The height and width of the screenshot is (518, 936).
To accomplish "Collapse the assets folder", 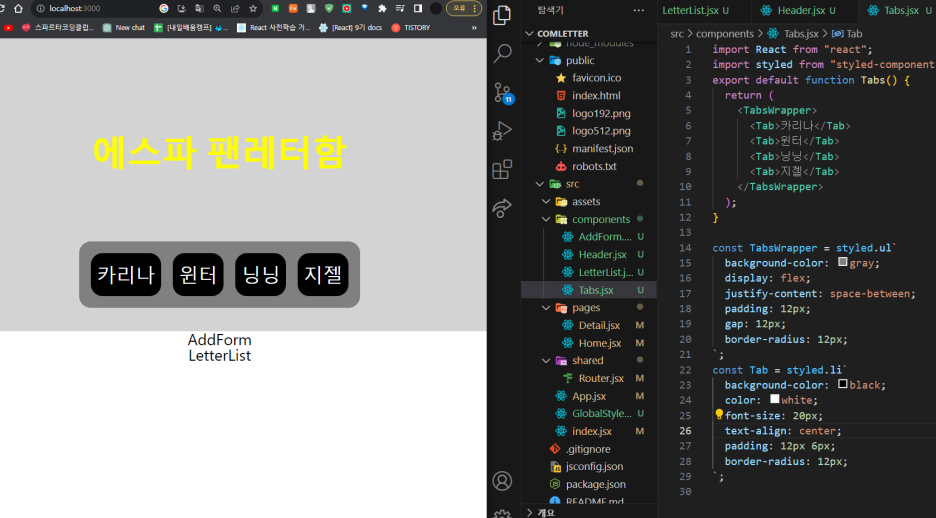I will pos(546,202).
